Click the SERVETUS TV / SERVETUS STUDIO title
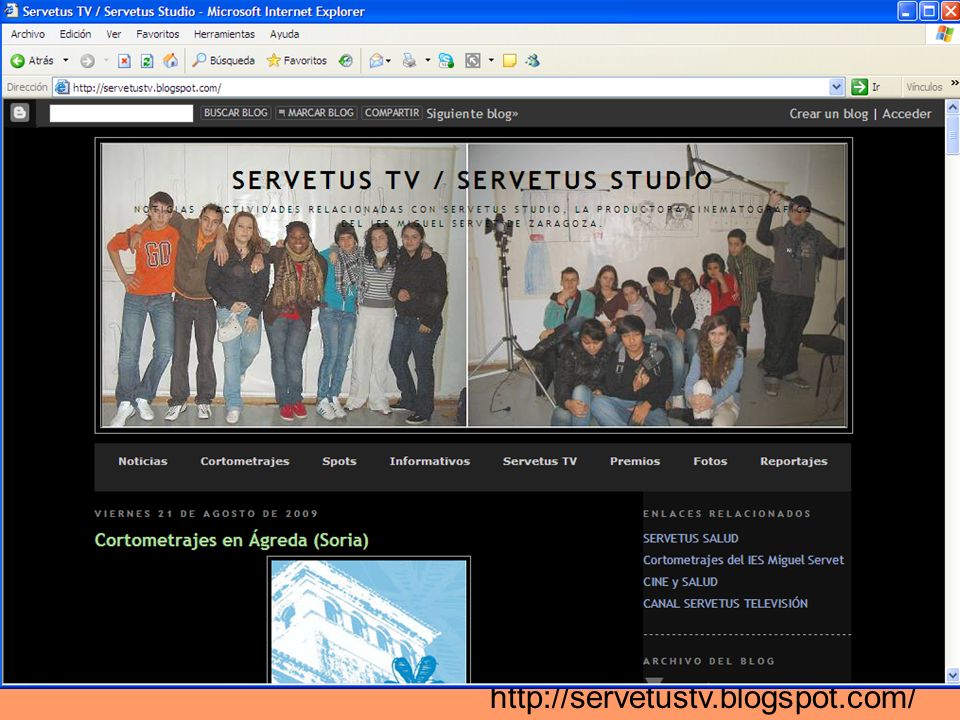The width and height of the screenshot is (960, 720). click(x=472, y=180)
